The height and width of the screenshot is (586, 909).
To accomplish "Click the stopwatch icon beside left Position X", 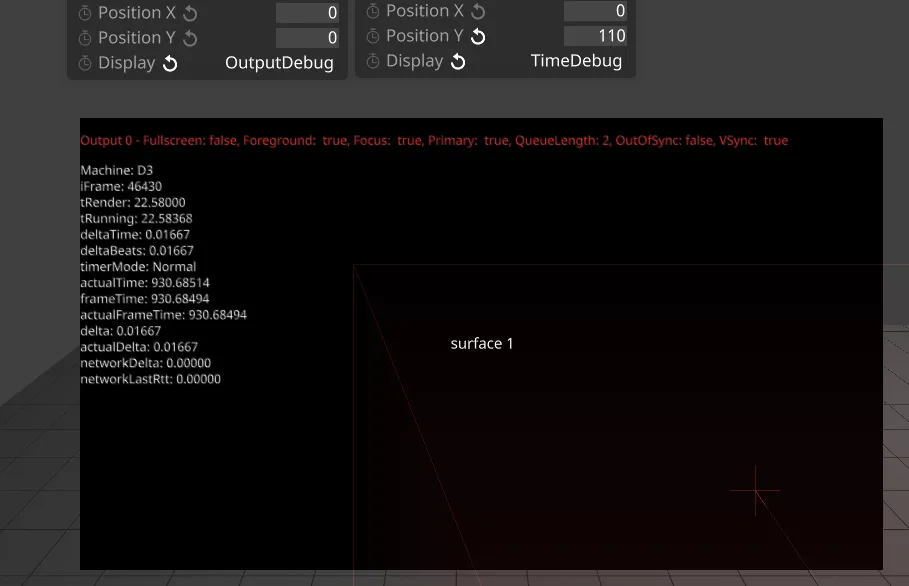I will (x=84, y=13).
